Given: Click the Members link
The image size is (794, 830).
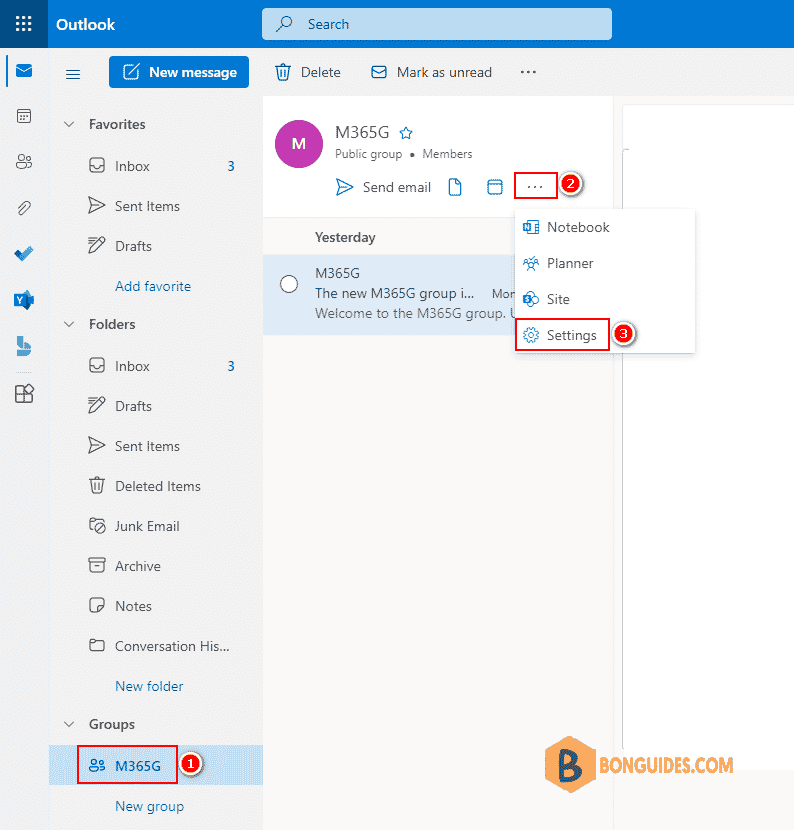Looking at the screenshot, I should coord(447,154).
